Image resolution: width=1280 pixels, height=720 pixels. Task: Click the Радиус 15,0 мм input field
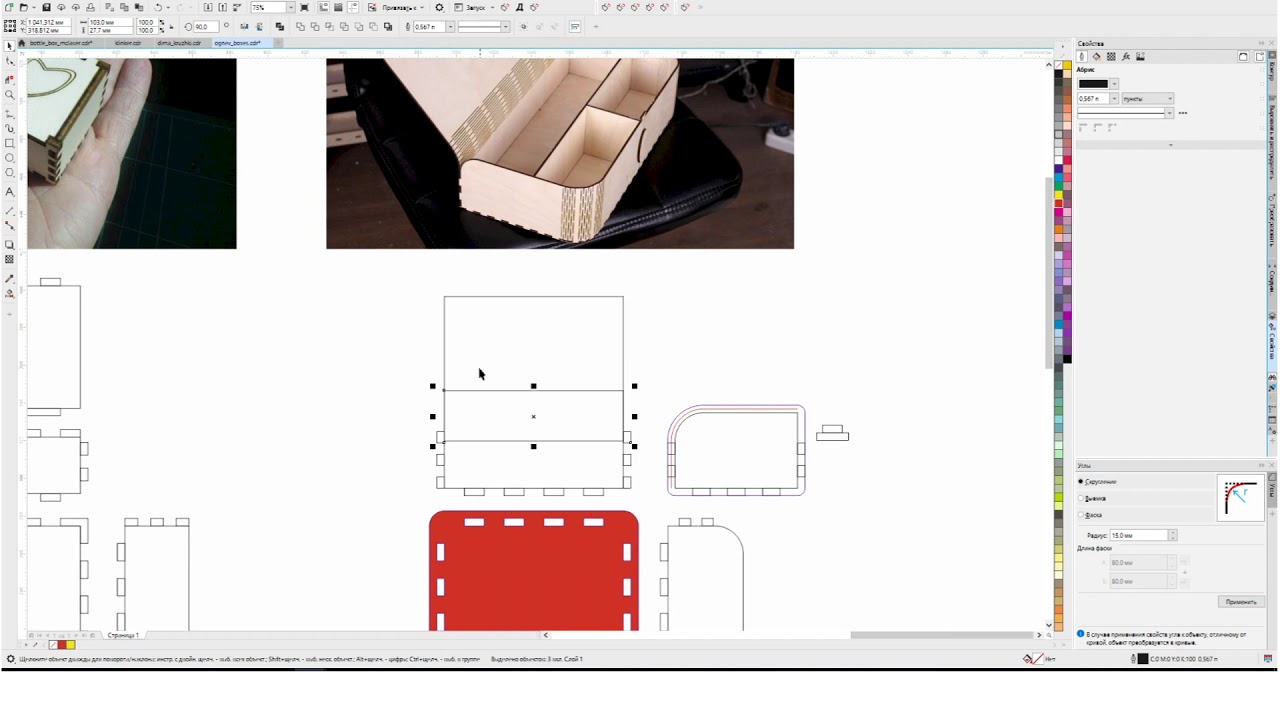pyautogui.click(x=1138, y=536)
